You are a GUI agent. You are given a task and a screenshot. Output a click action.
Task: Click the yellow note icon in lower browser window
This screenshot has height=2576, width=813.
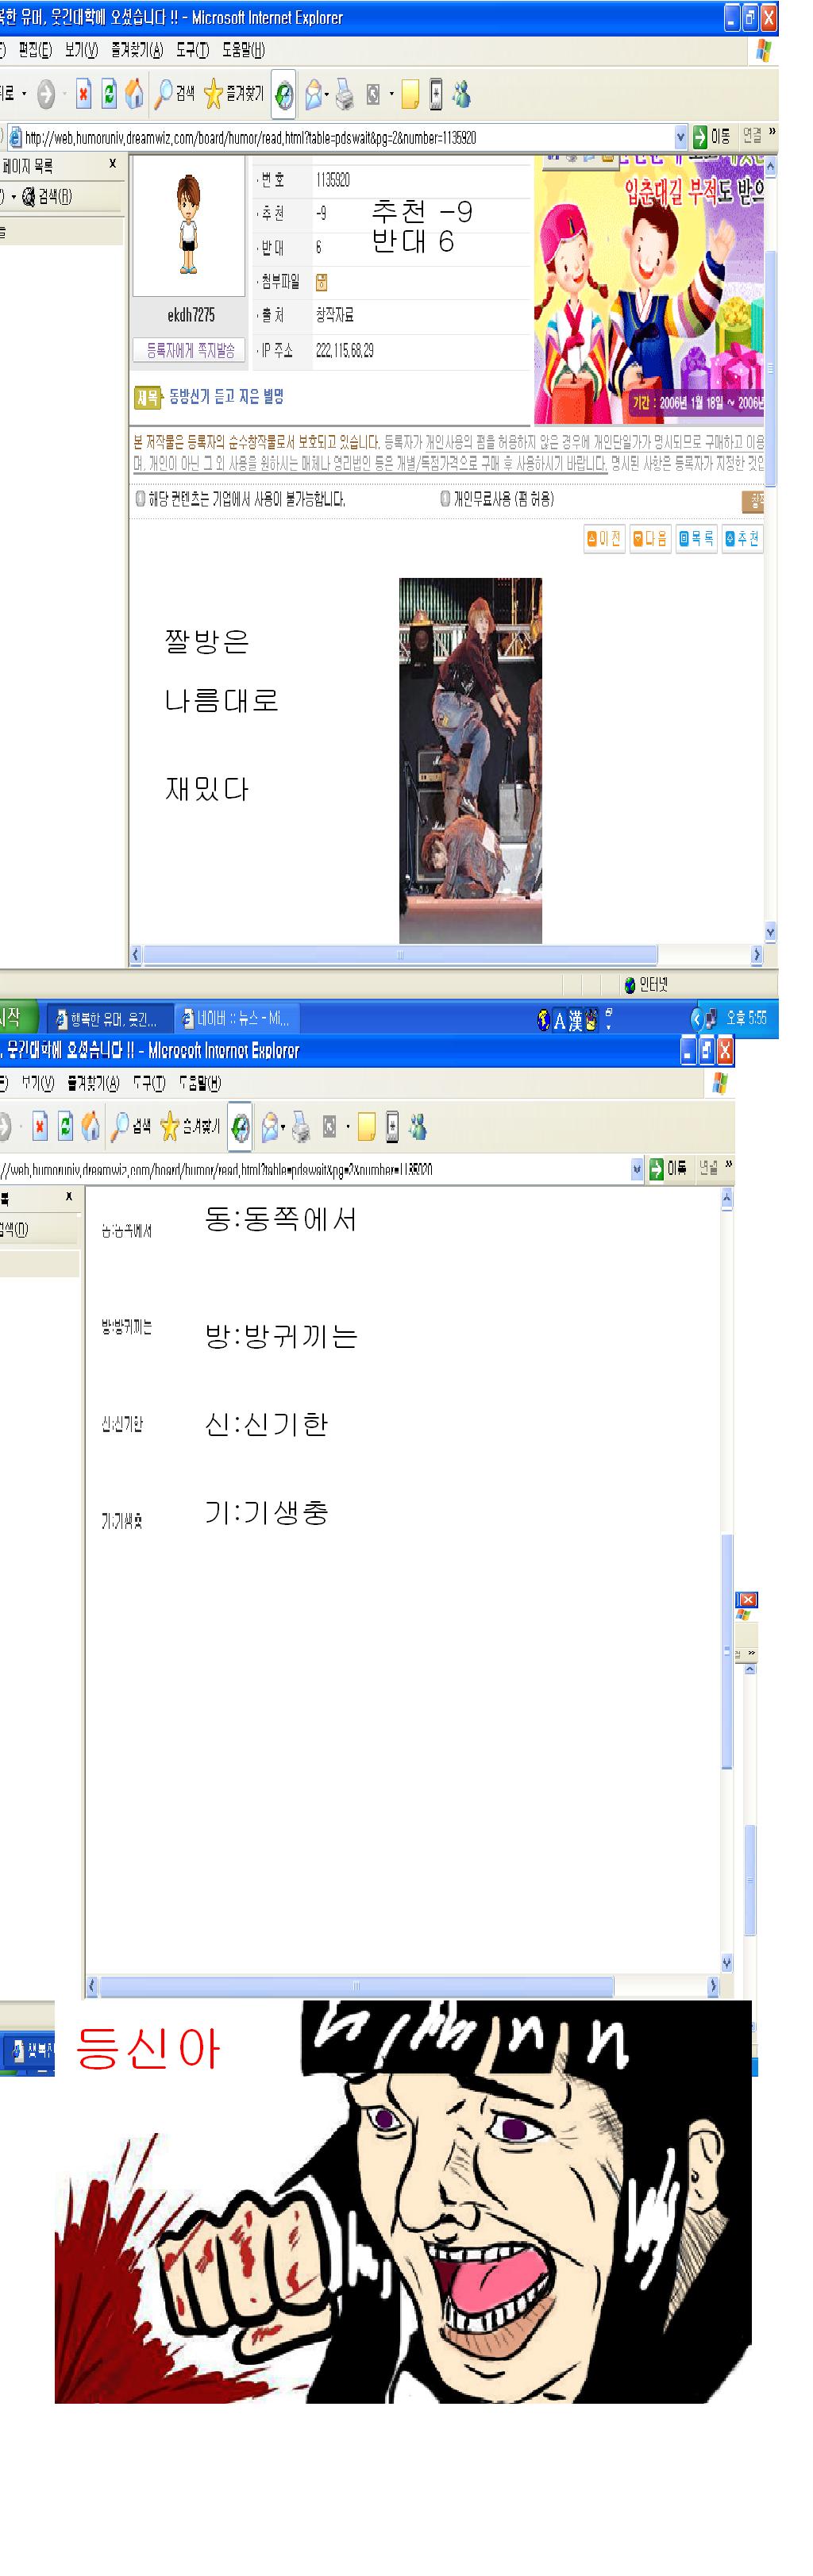(x=366, y=1127)
